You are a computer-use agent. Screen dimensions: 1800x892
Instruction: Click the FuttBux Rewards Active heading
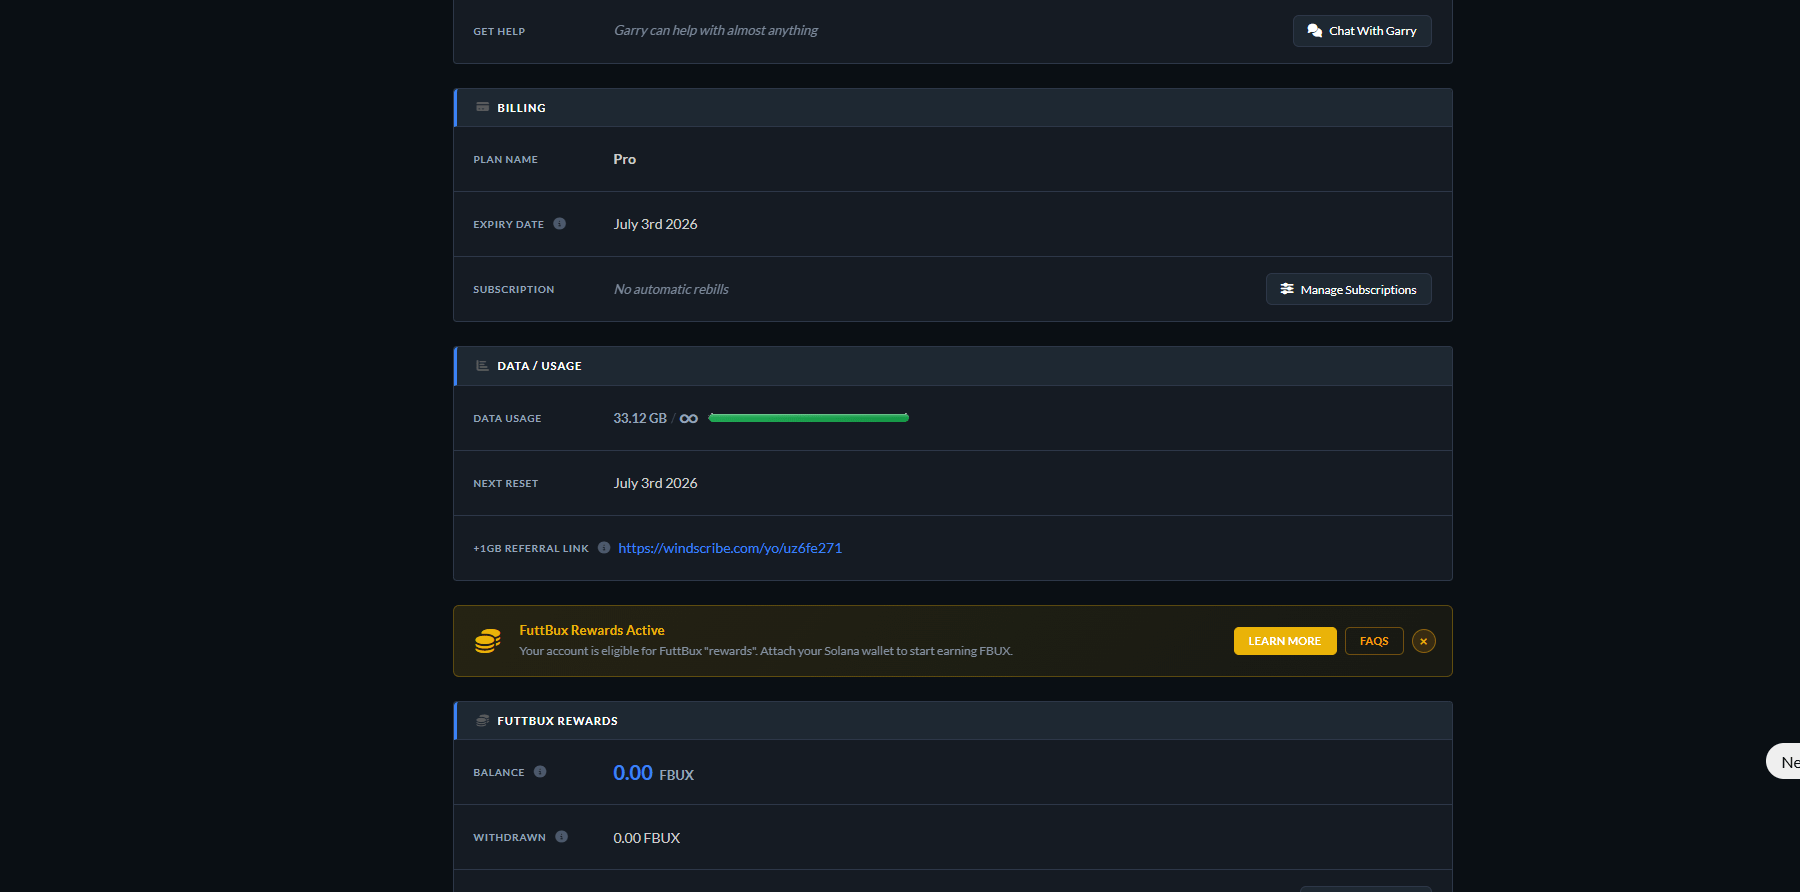pos(592,630)
